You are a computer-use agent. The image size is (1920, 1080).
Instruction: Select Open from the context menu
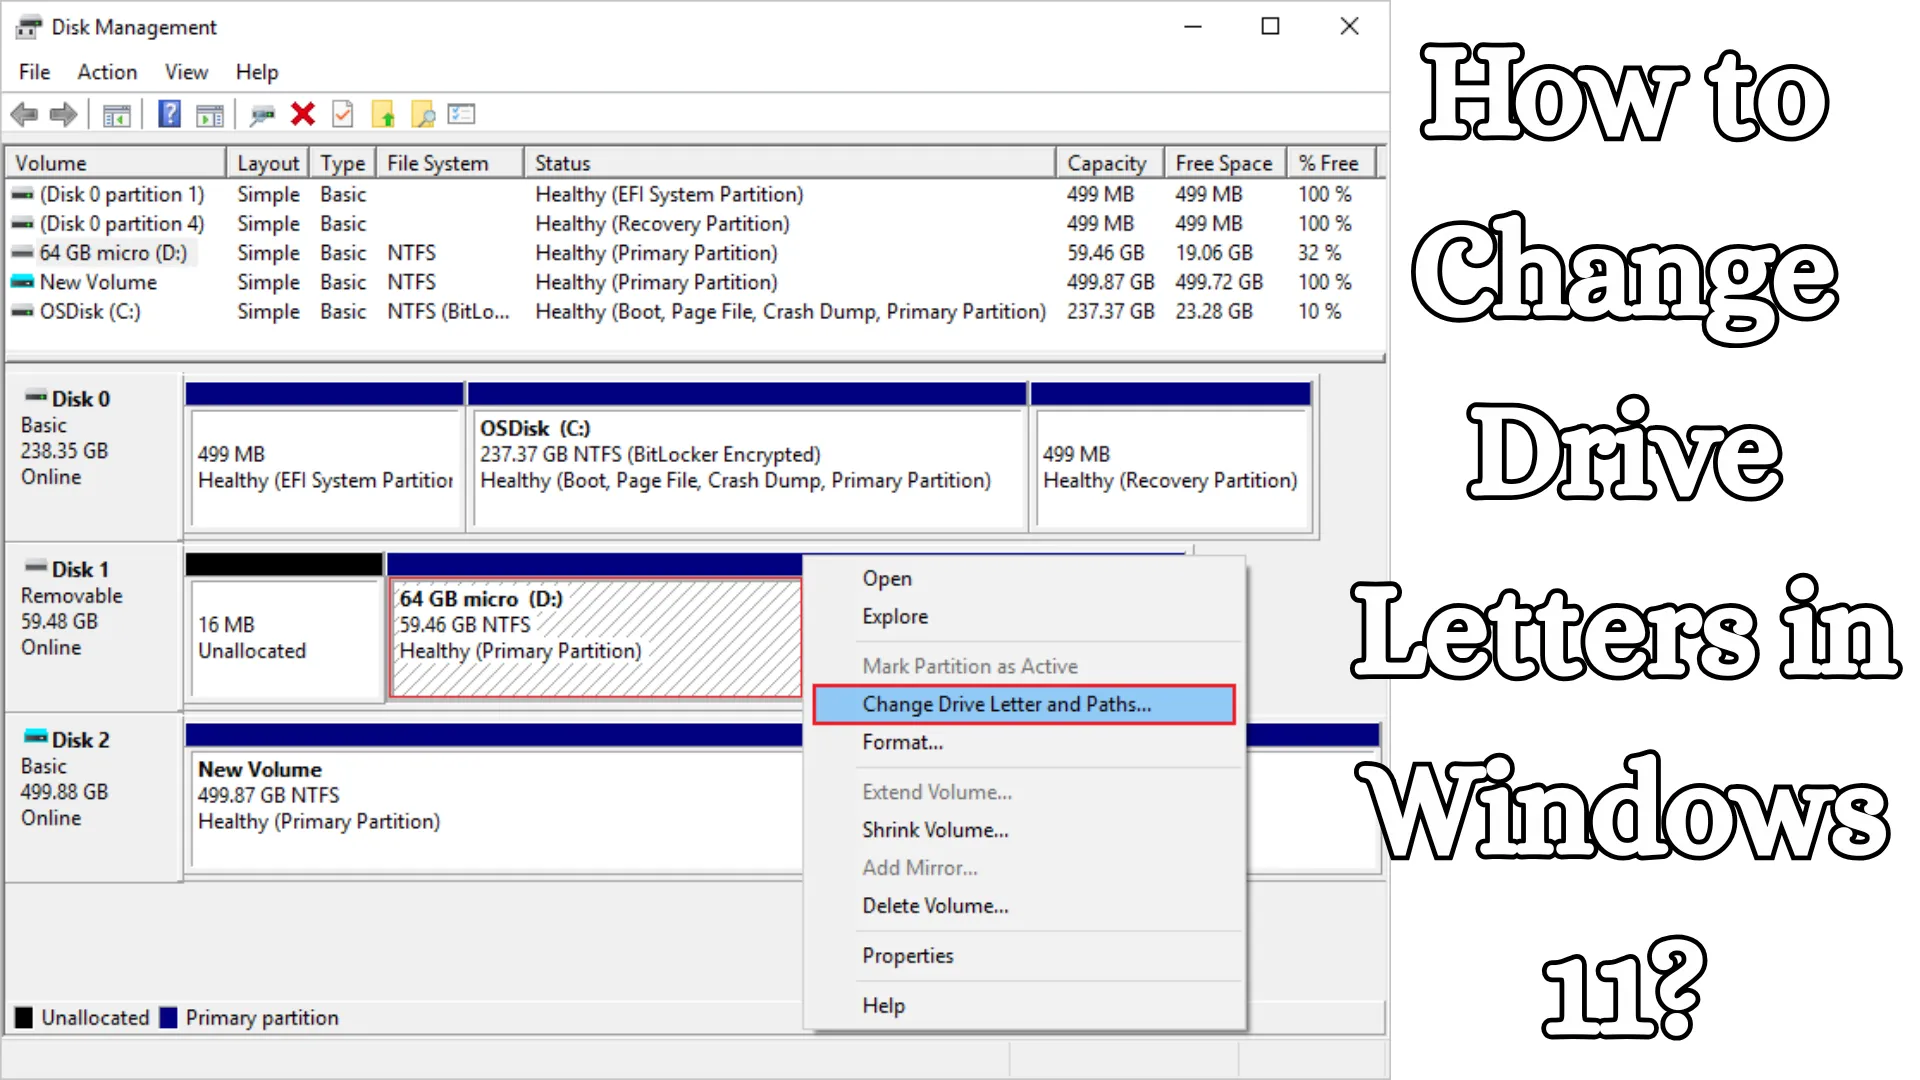point(1024,578)
